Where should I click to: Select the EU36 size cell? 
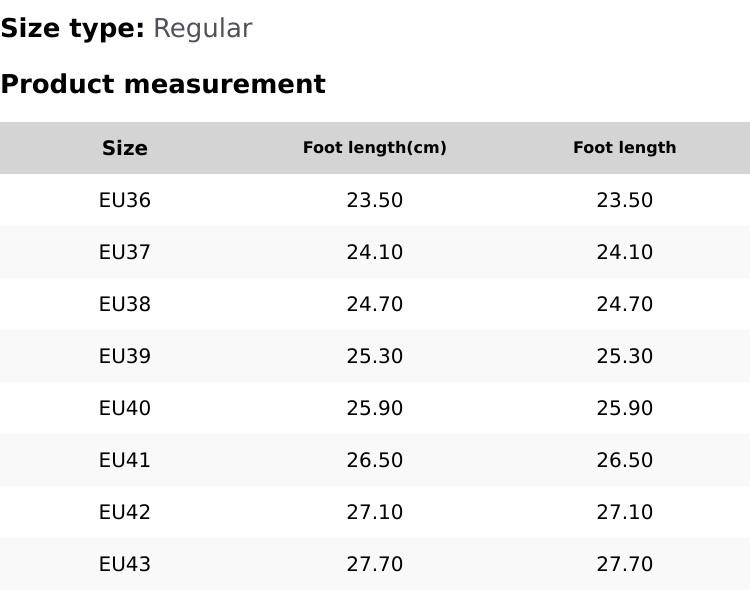pos(125,200)
